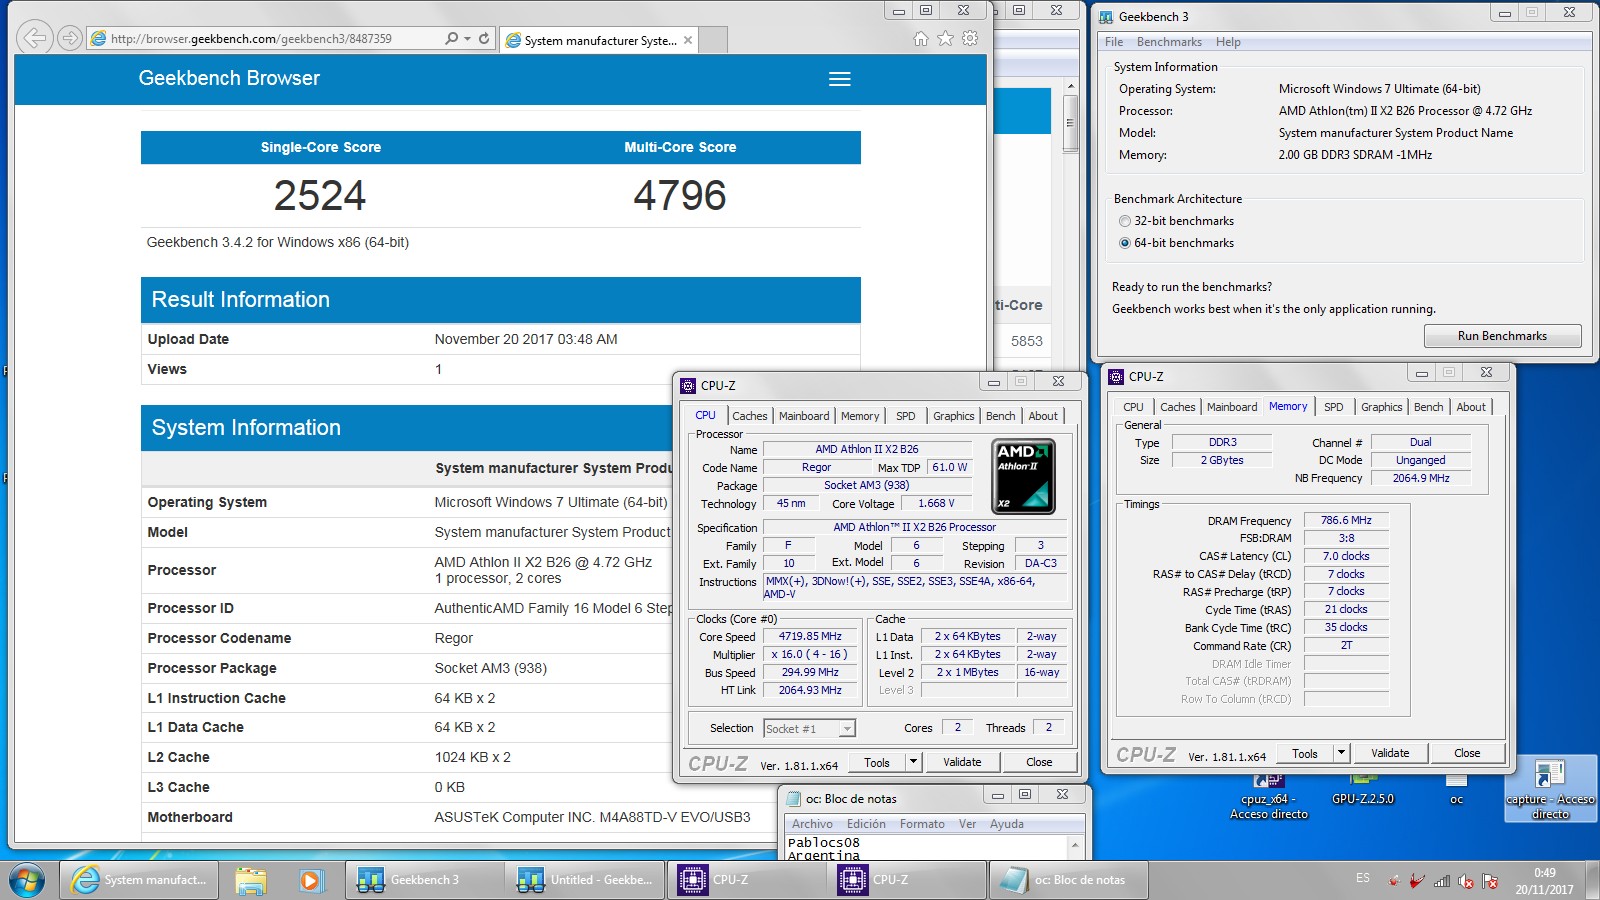Open File menu in Geekbench 3
Viewport: 1600px width, 900px height.
click(x=1114, y=42)
